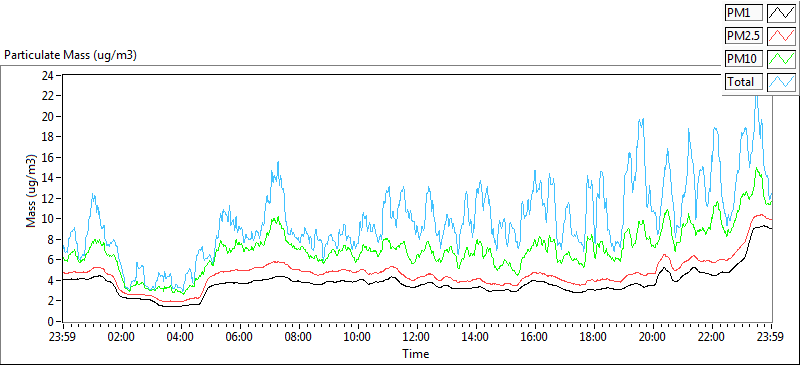Click the 20:00 time axis marker

click(x=653, y=337)
